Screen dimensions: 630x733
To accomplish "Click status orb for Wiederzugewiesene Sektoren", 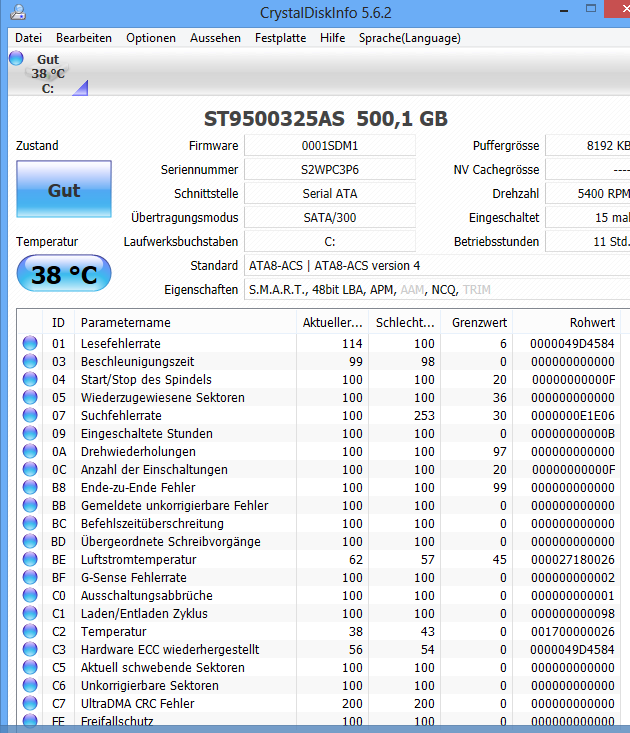I will coord(30,397).
